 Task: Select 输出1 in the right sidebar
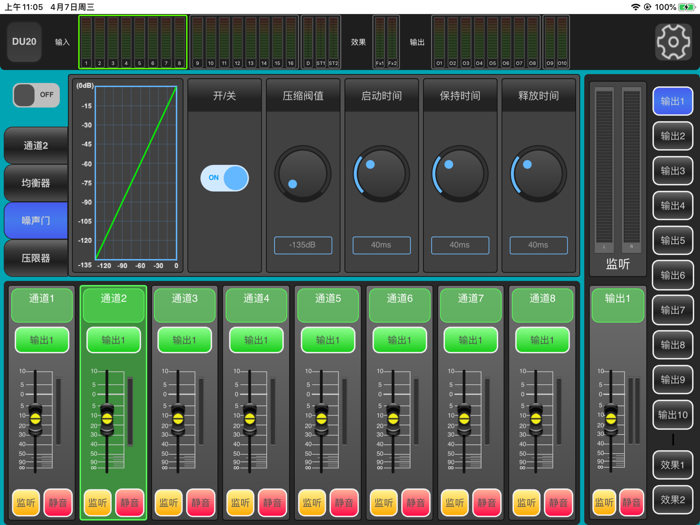(x=672, y=101)
